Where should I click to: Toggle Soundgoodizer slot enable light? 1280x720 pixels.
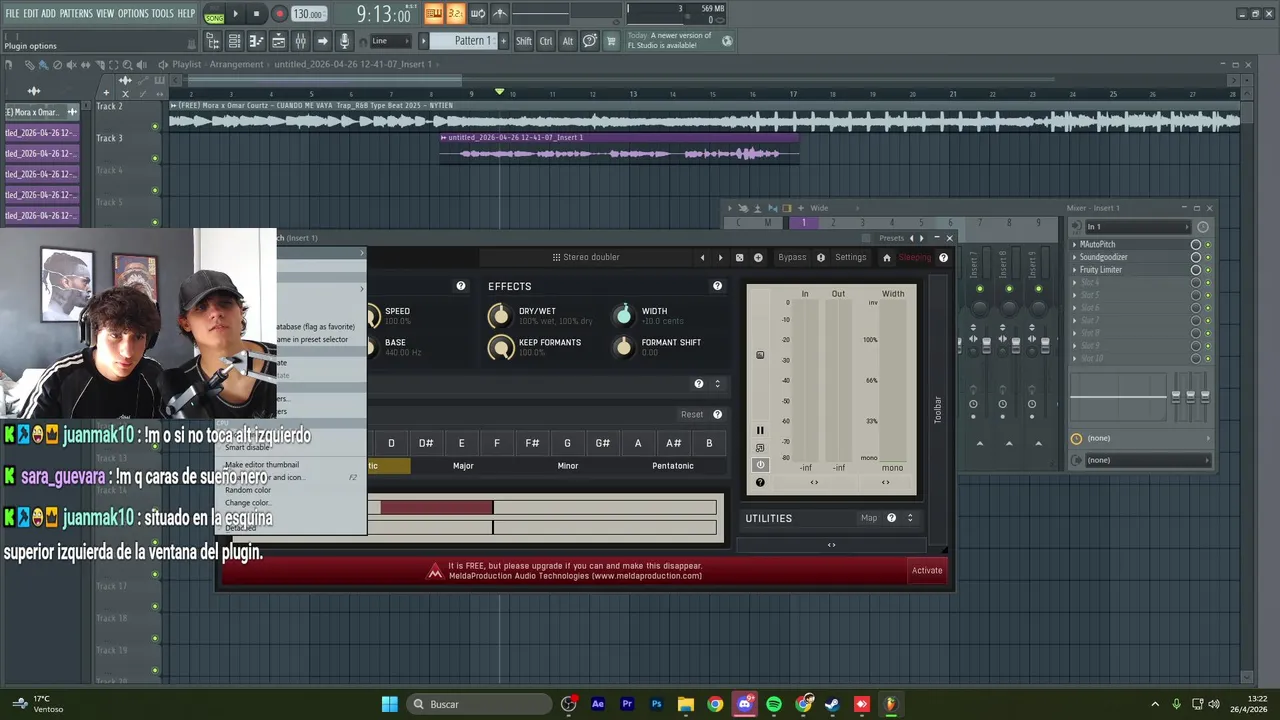pos(1207,257)
